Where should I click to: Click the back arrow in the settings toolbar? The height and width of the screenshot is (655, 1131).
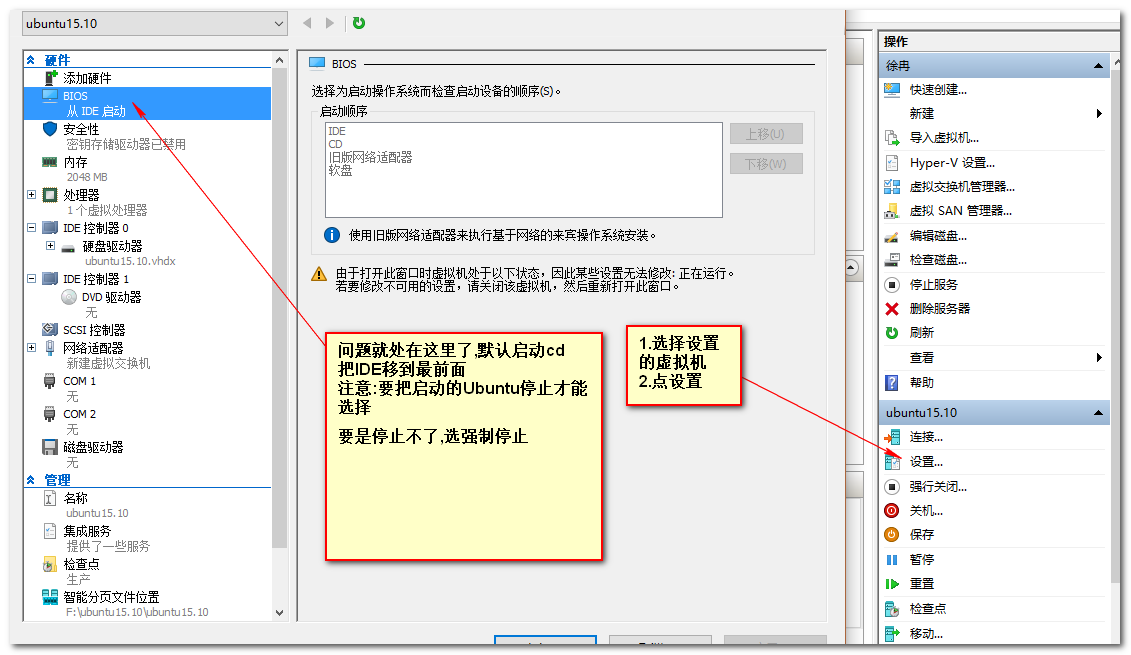click(307, 23)
